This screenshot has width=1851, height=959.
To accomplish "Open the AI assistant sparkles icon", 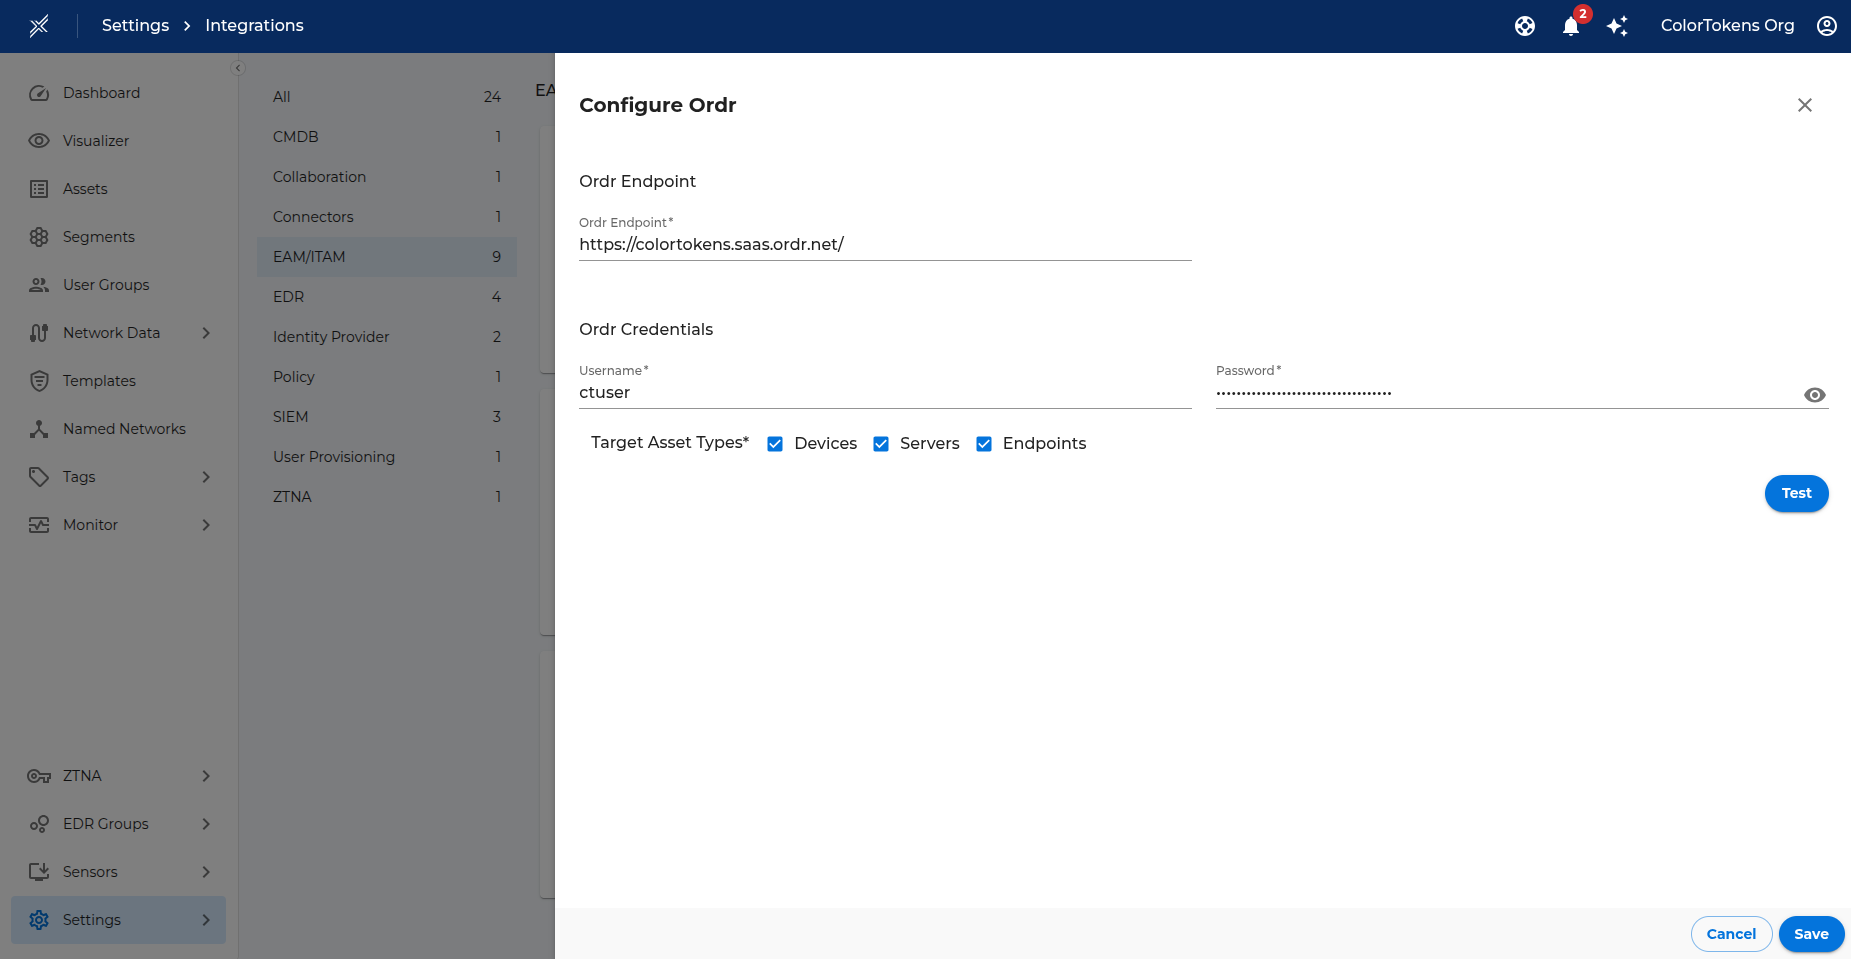I will pyautogui.click(x=1617, y=26).
